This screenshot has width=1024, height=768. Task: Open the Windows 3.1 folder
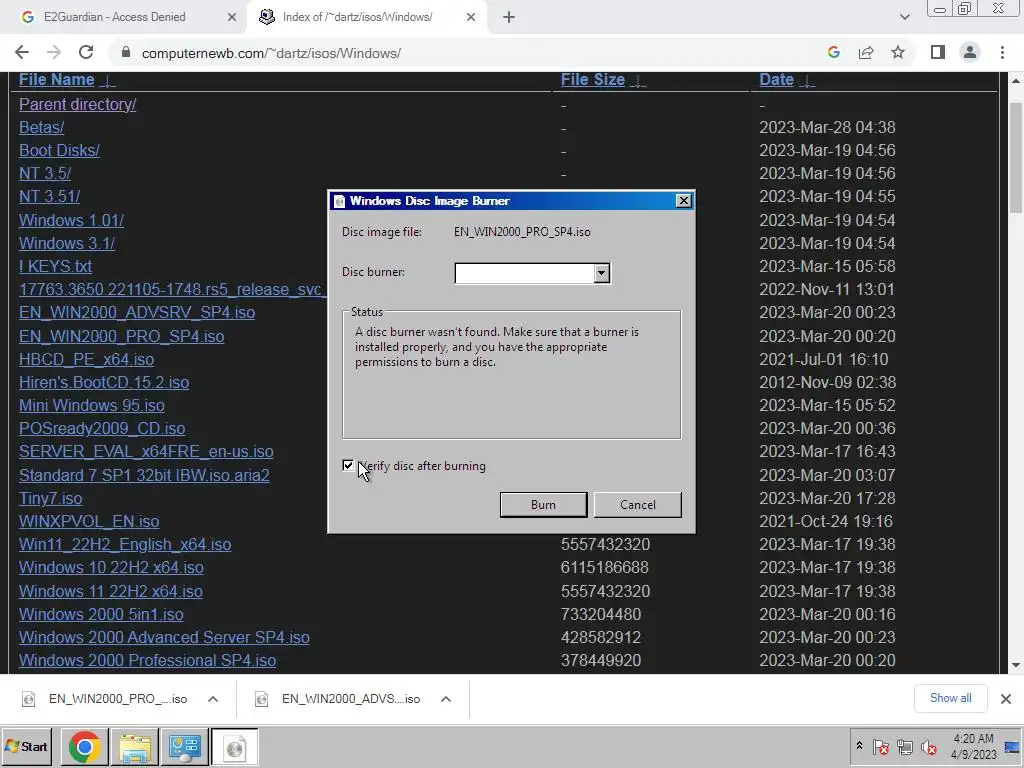pyautogui.click(x=67, y=244)
